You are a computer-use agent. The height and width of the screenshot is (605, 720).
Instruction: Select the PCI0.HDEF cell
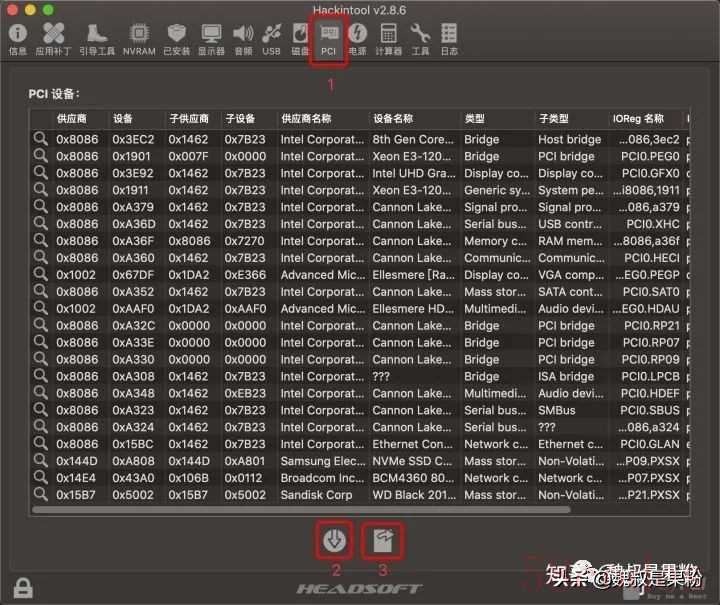650,393
